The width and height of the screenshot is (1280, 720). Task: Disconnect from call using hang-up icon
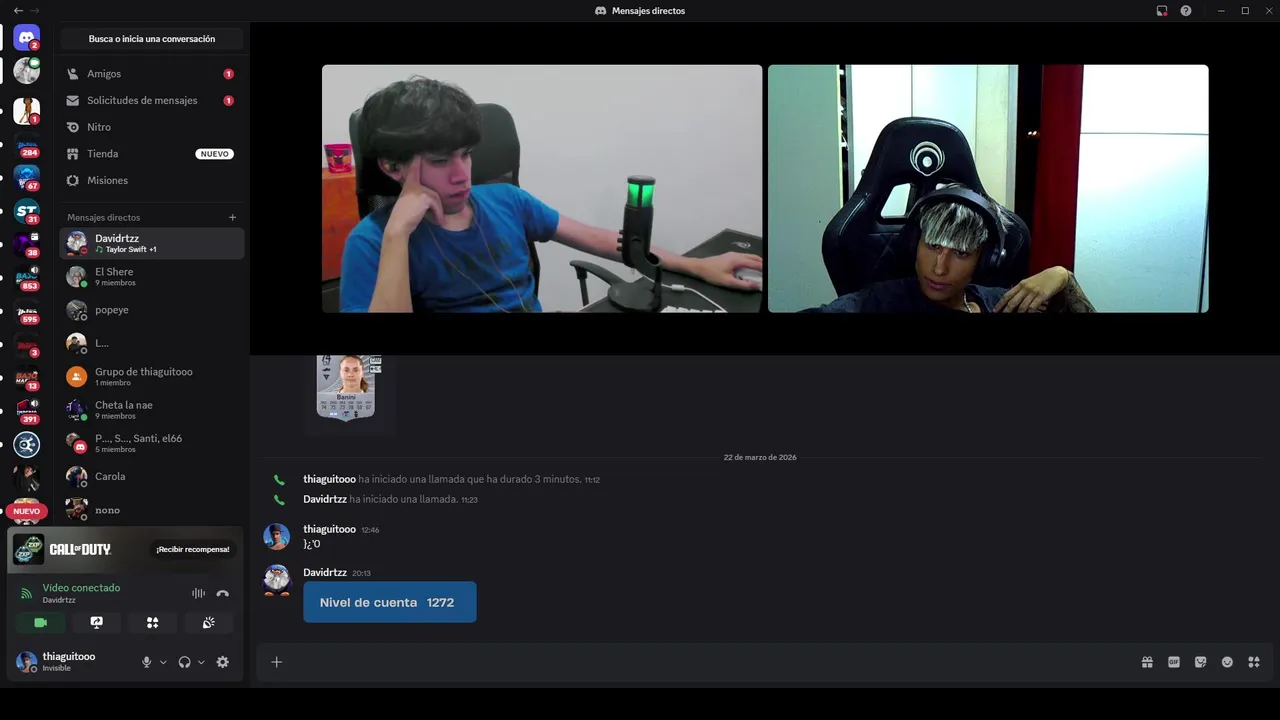[222, 593]
